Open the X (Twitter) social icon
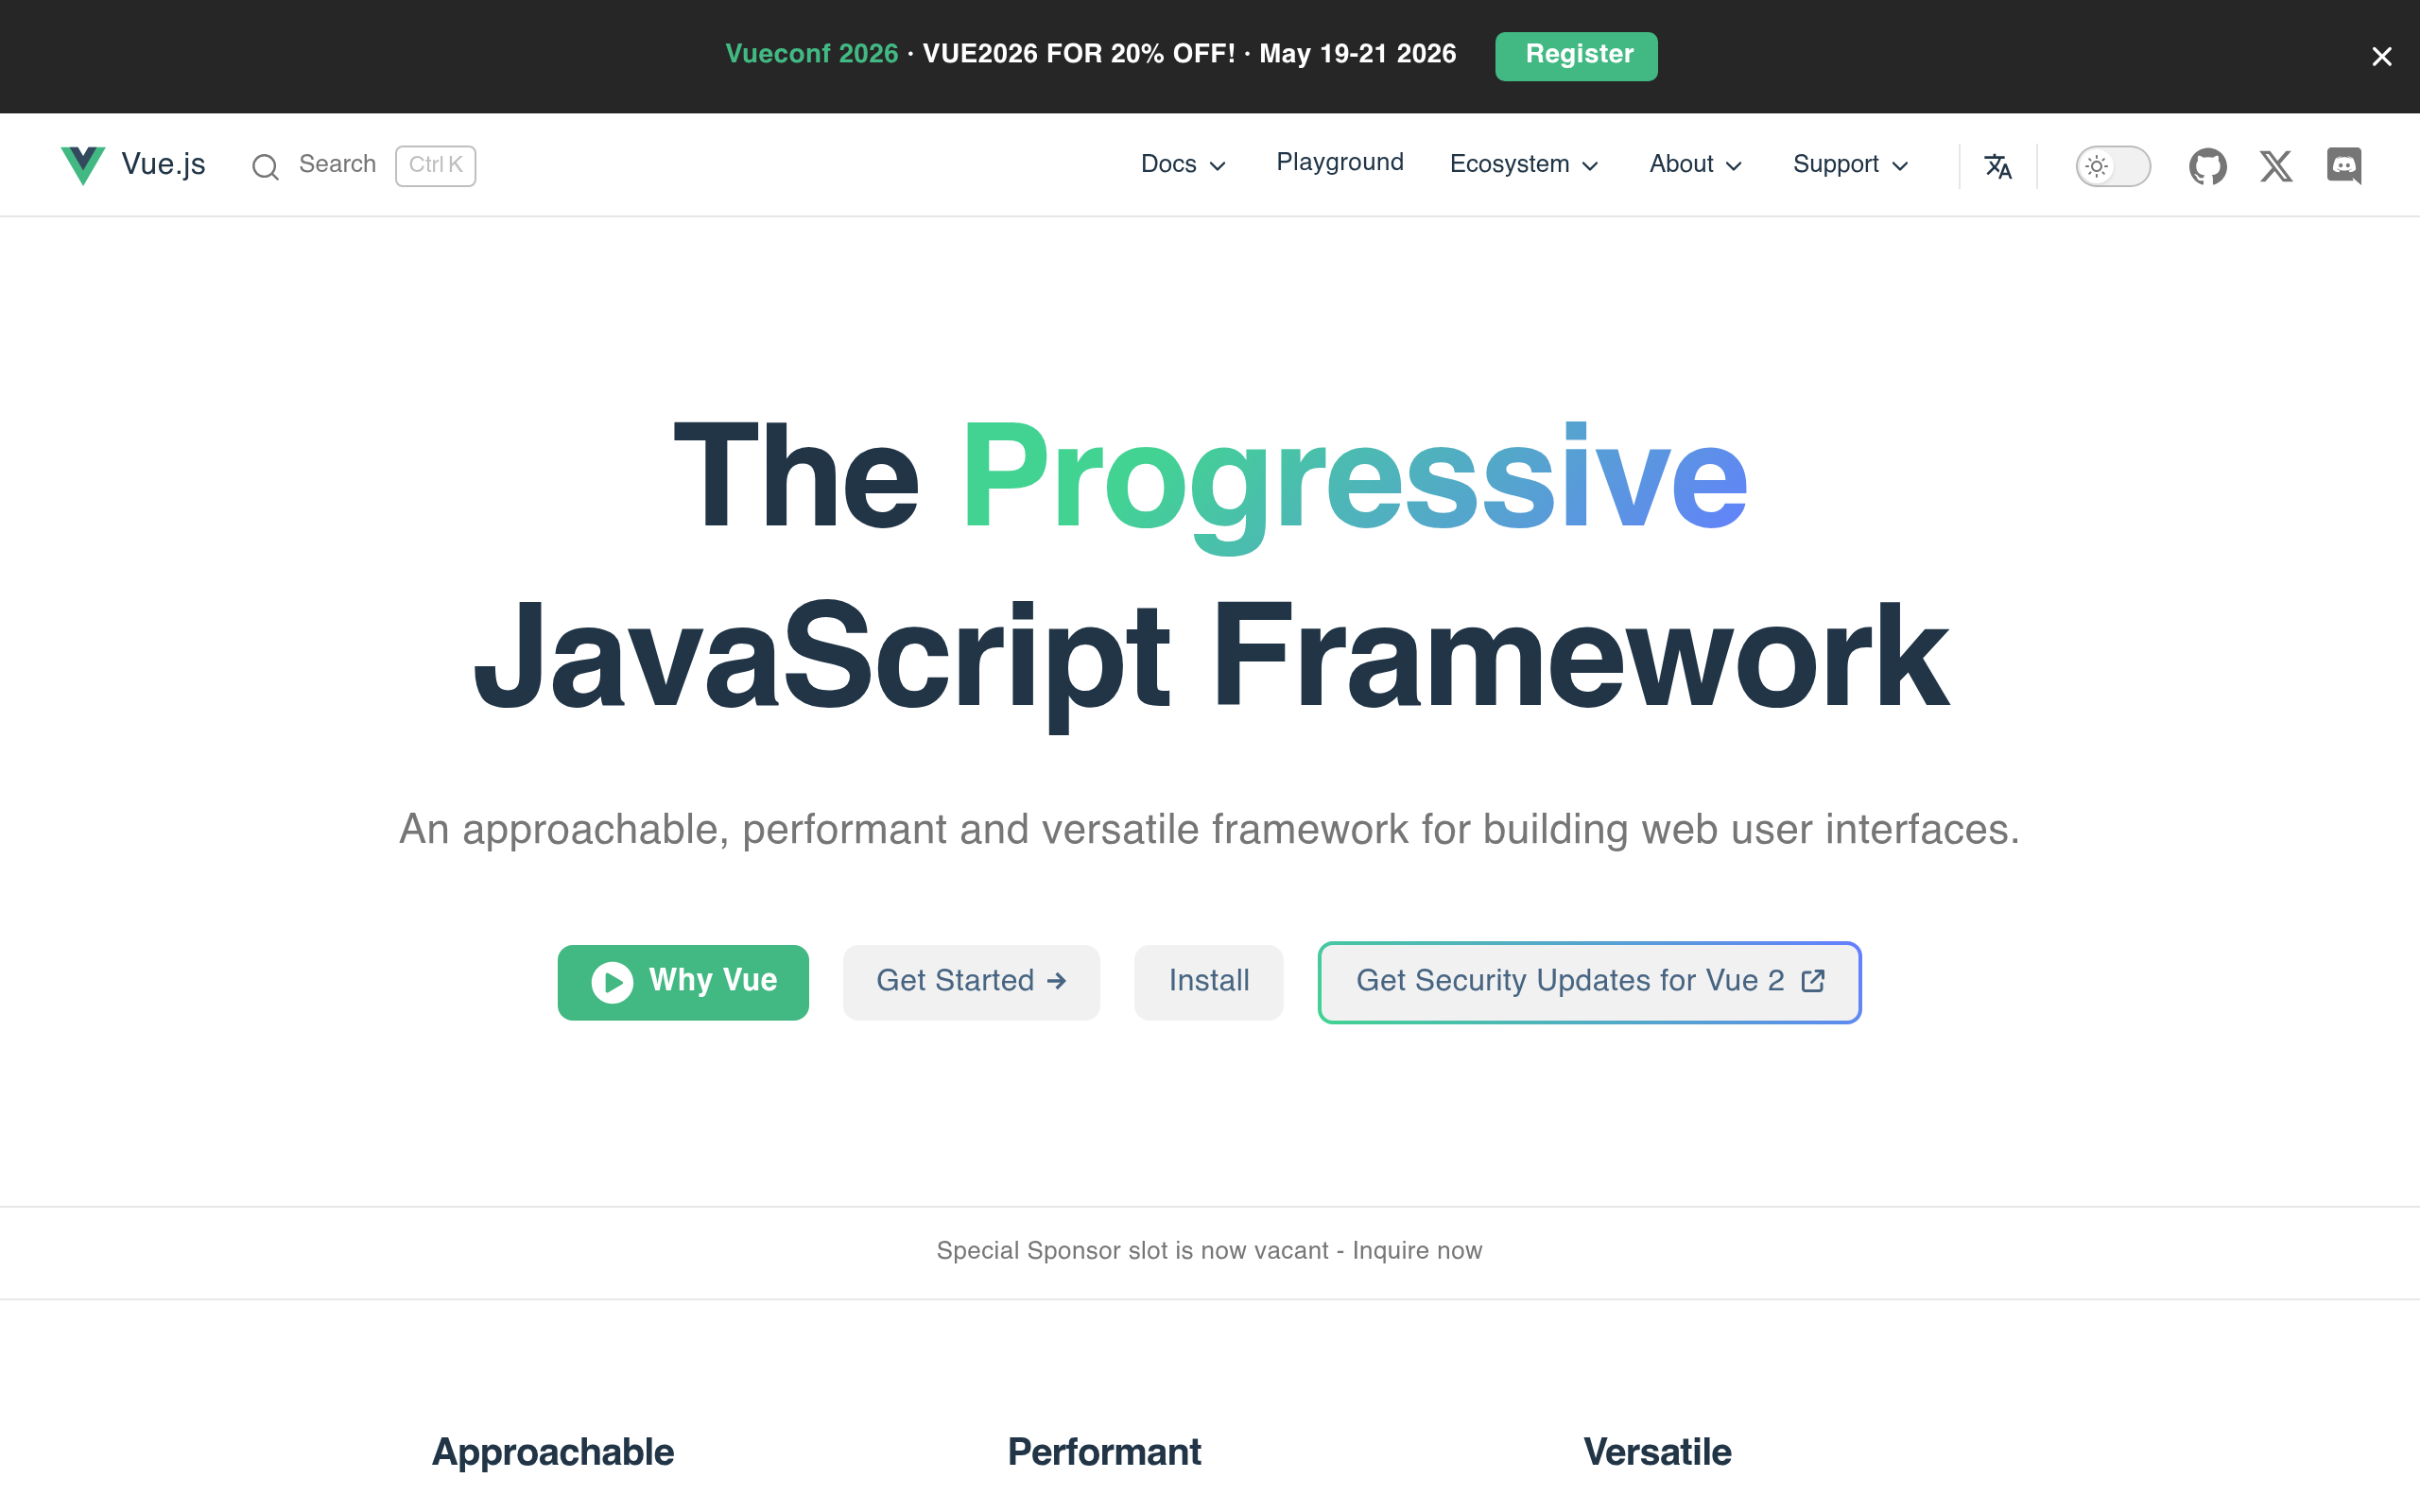 [x=2276, y=166]
